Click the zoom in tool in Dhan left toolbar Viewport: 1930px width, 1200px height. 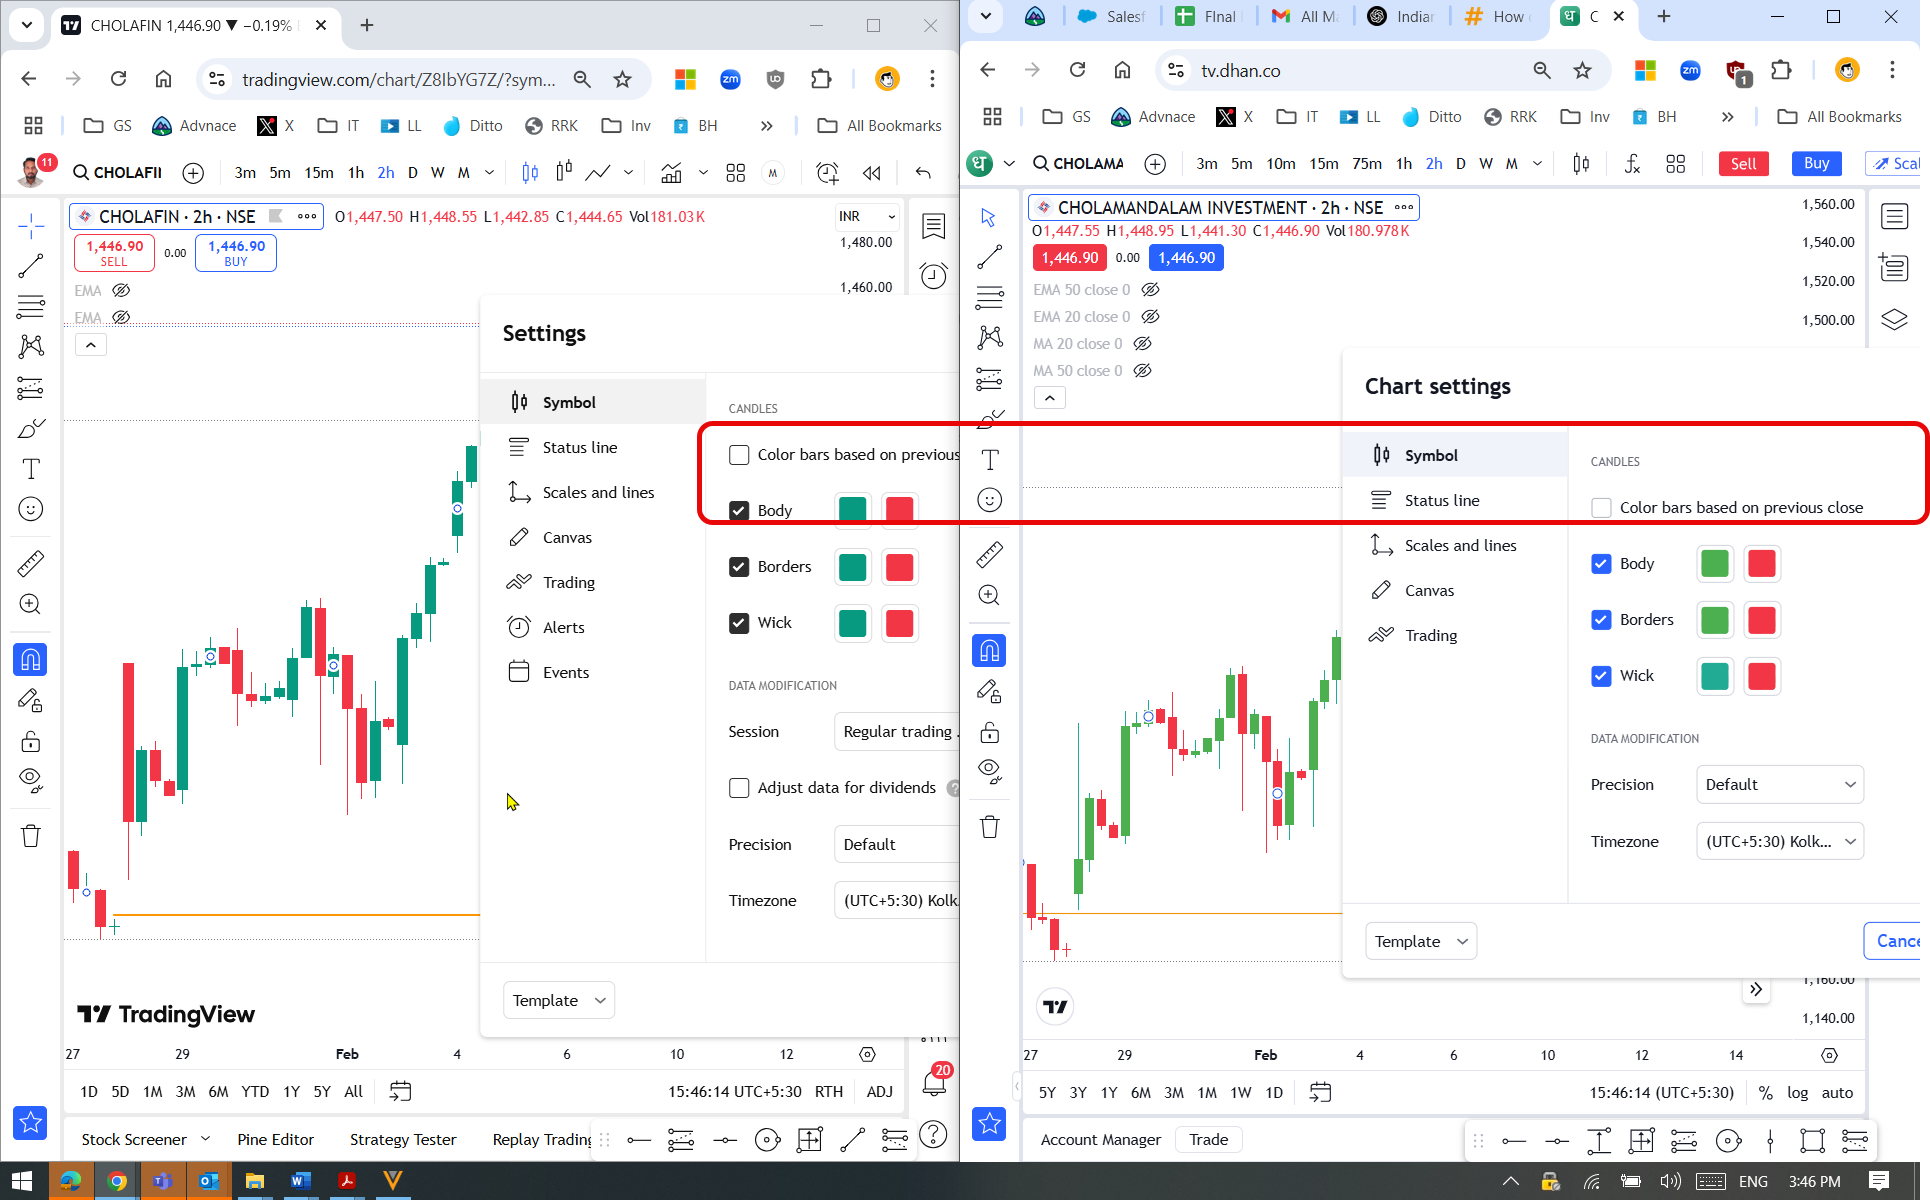click(x=989, y=595)
